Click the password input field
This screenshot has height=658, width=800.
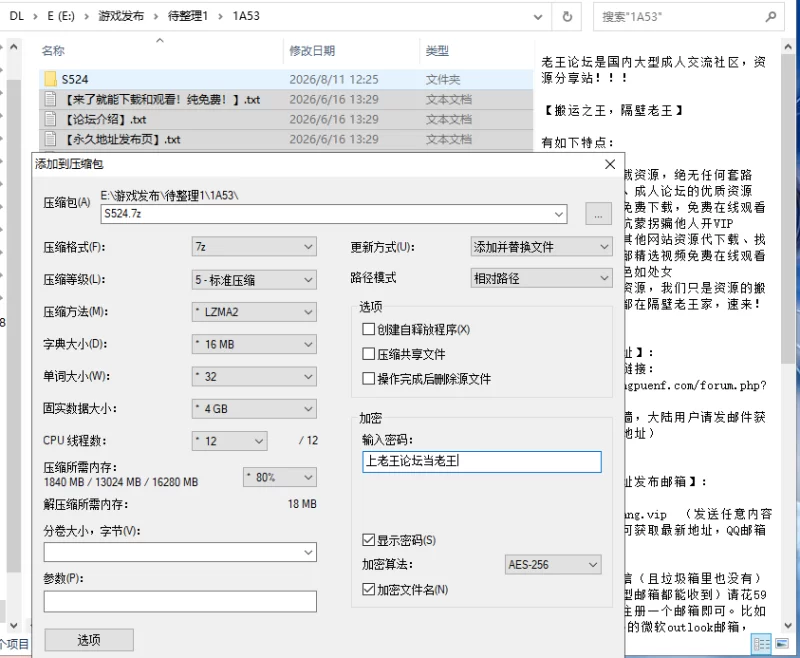tap(482, 462)
